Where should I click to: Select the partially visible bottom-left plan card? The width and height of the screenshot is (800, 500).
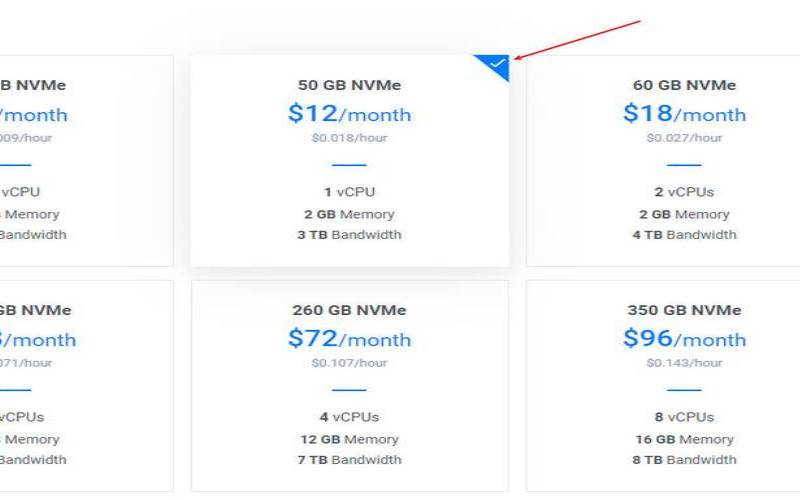coord(86,386)
